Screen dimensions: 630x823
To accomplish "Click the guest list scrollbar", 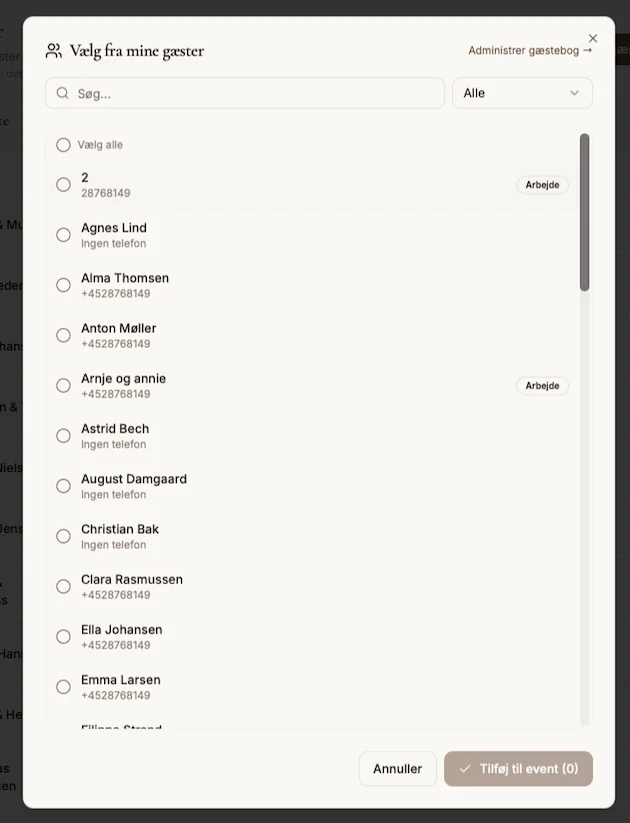I will (585, 212).
